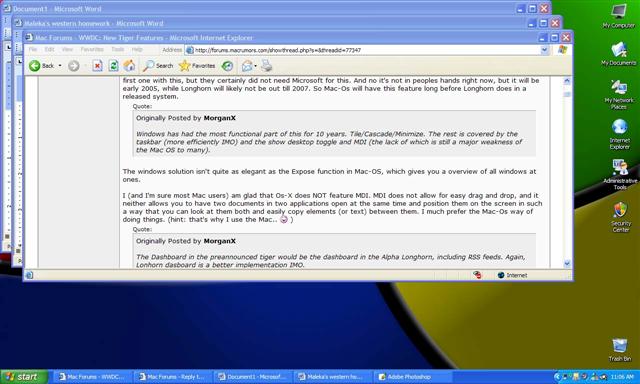Click the clock showing 11:06 AM

622,377
